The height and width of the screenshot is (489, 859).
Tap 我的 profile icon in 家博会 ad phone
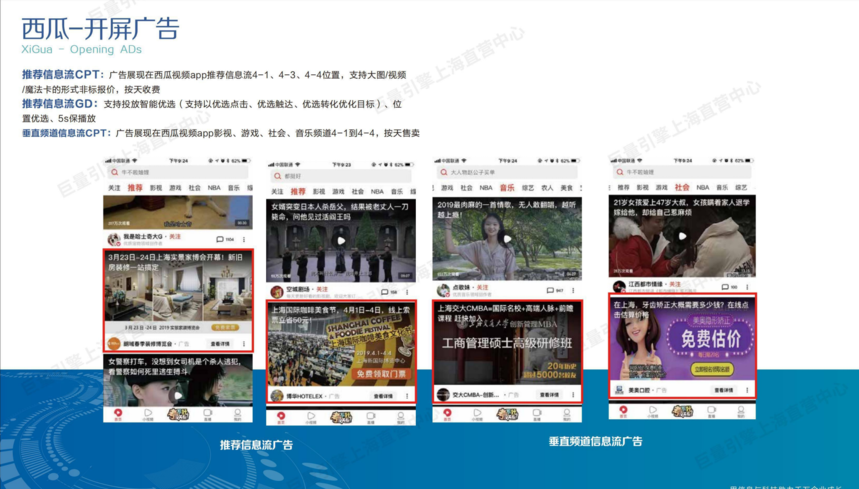click(x=237, y=415)
